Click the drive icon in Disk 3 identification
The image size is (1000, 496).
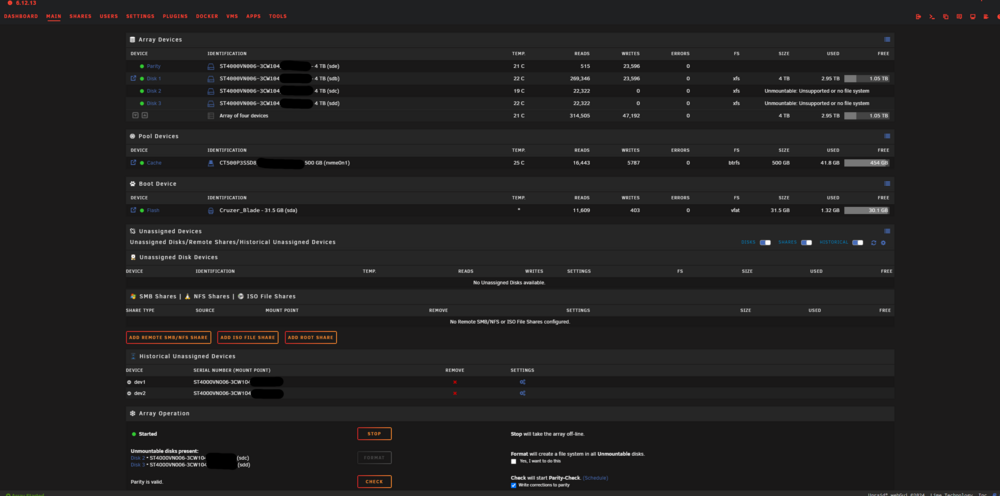tap(210, 103)
